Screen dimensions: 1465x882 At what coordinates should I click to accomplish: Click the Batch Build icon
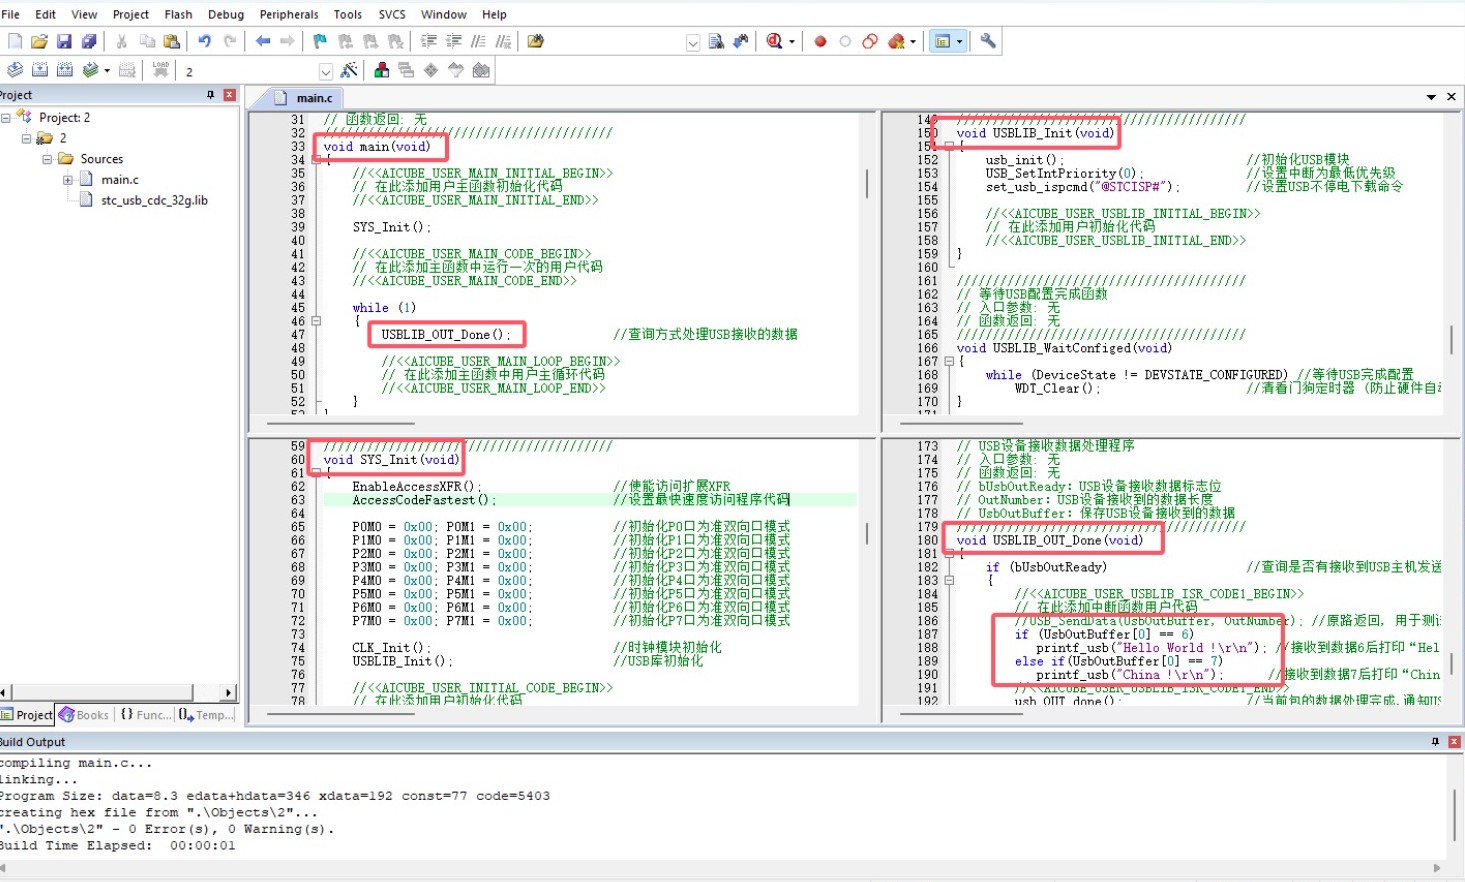pyautogui.click(x=90, y=70)
